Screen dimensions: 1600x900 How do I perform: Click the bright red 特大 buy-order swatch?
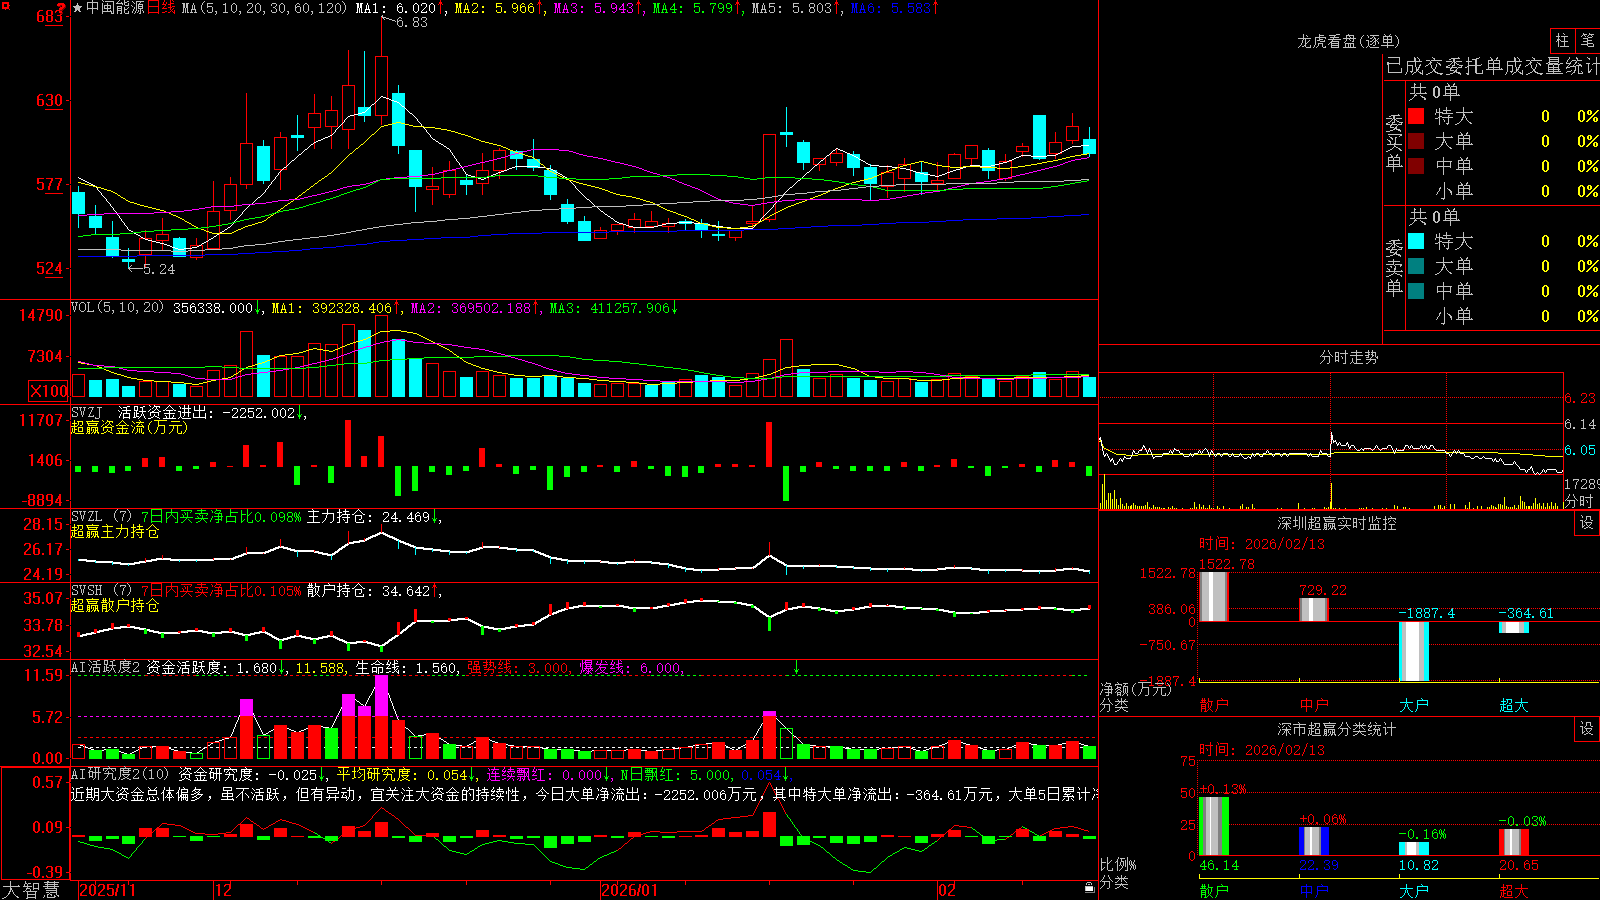[1416, 116]
